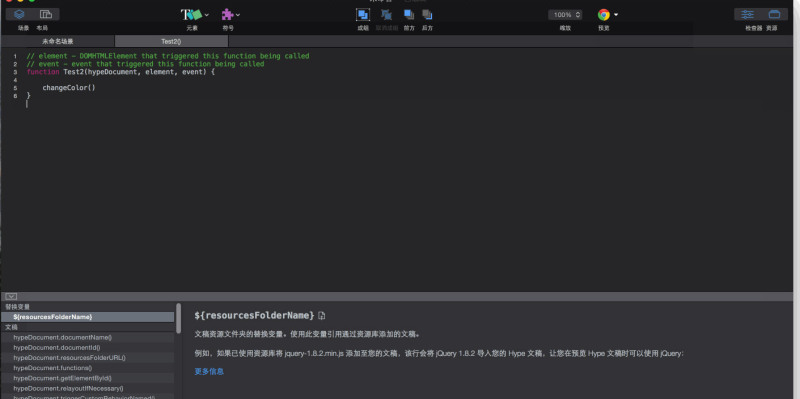Click the insert-snippet icon beside ${resourcesFolderName}
The image size is (800, 399).
click(x=321, y=316)
